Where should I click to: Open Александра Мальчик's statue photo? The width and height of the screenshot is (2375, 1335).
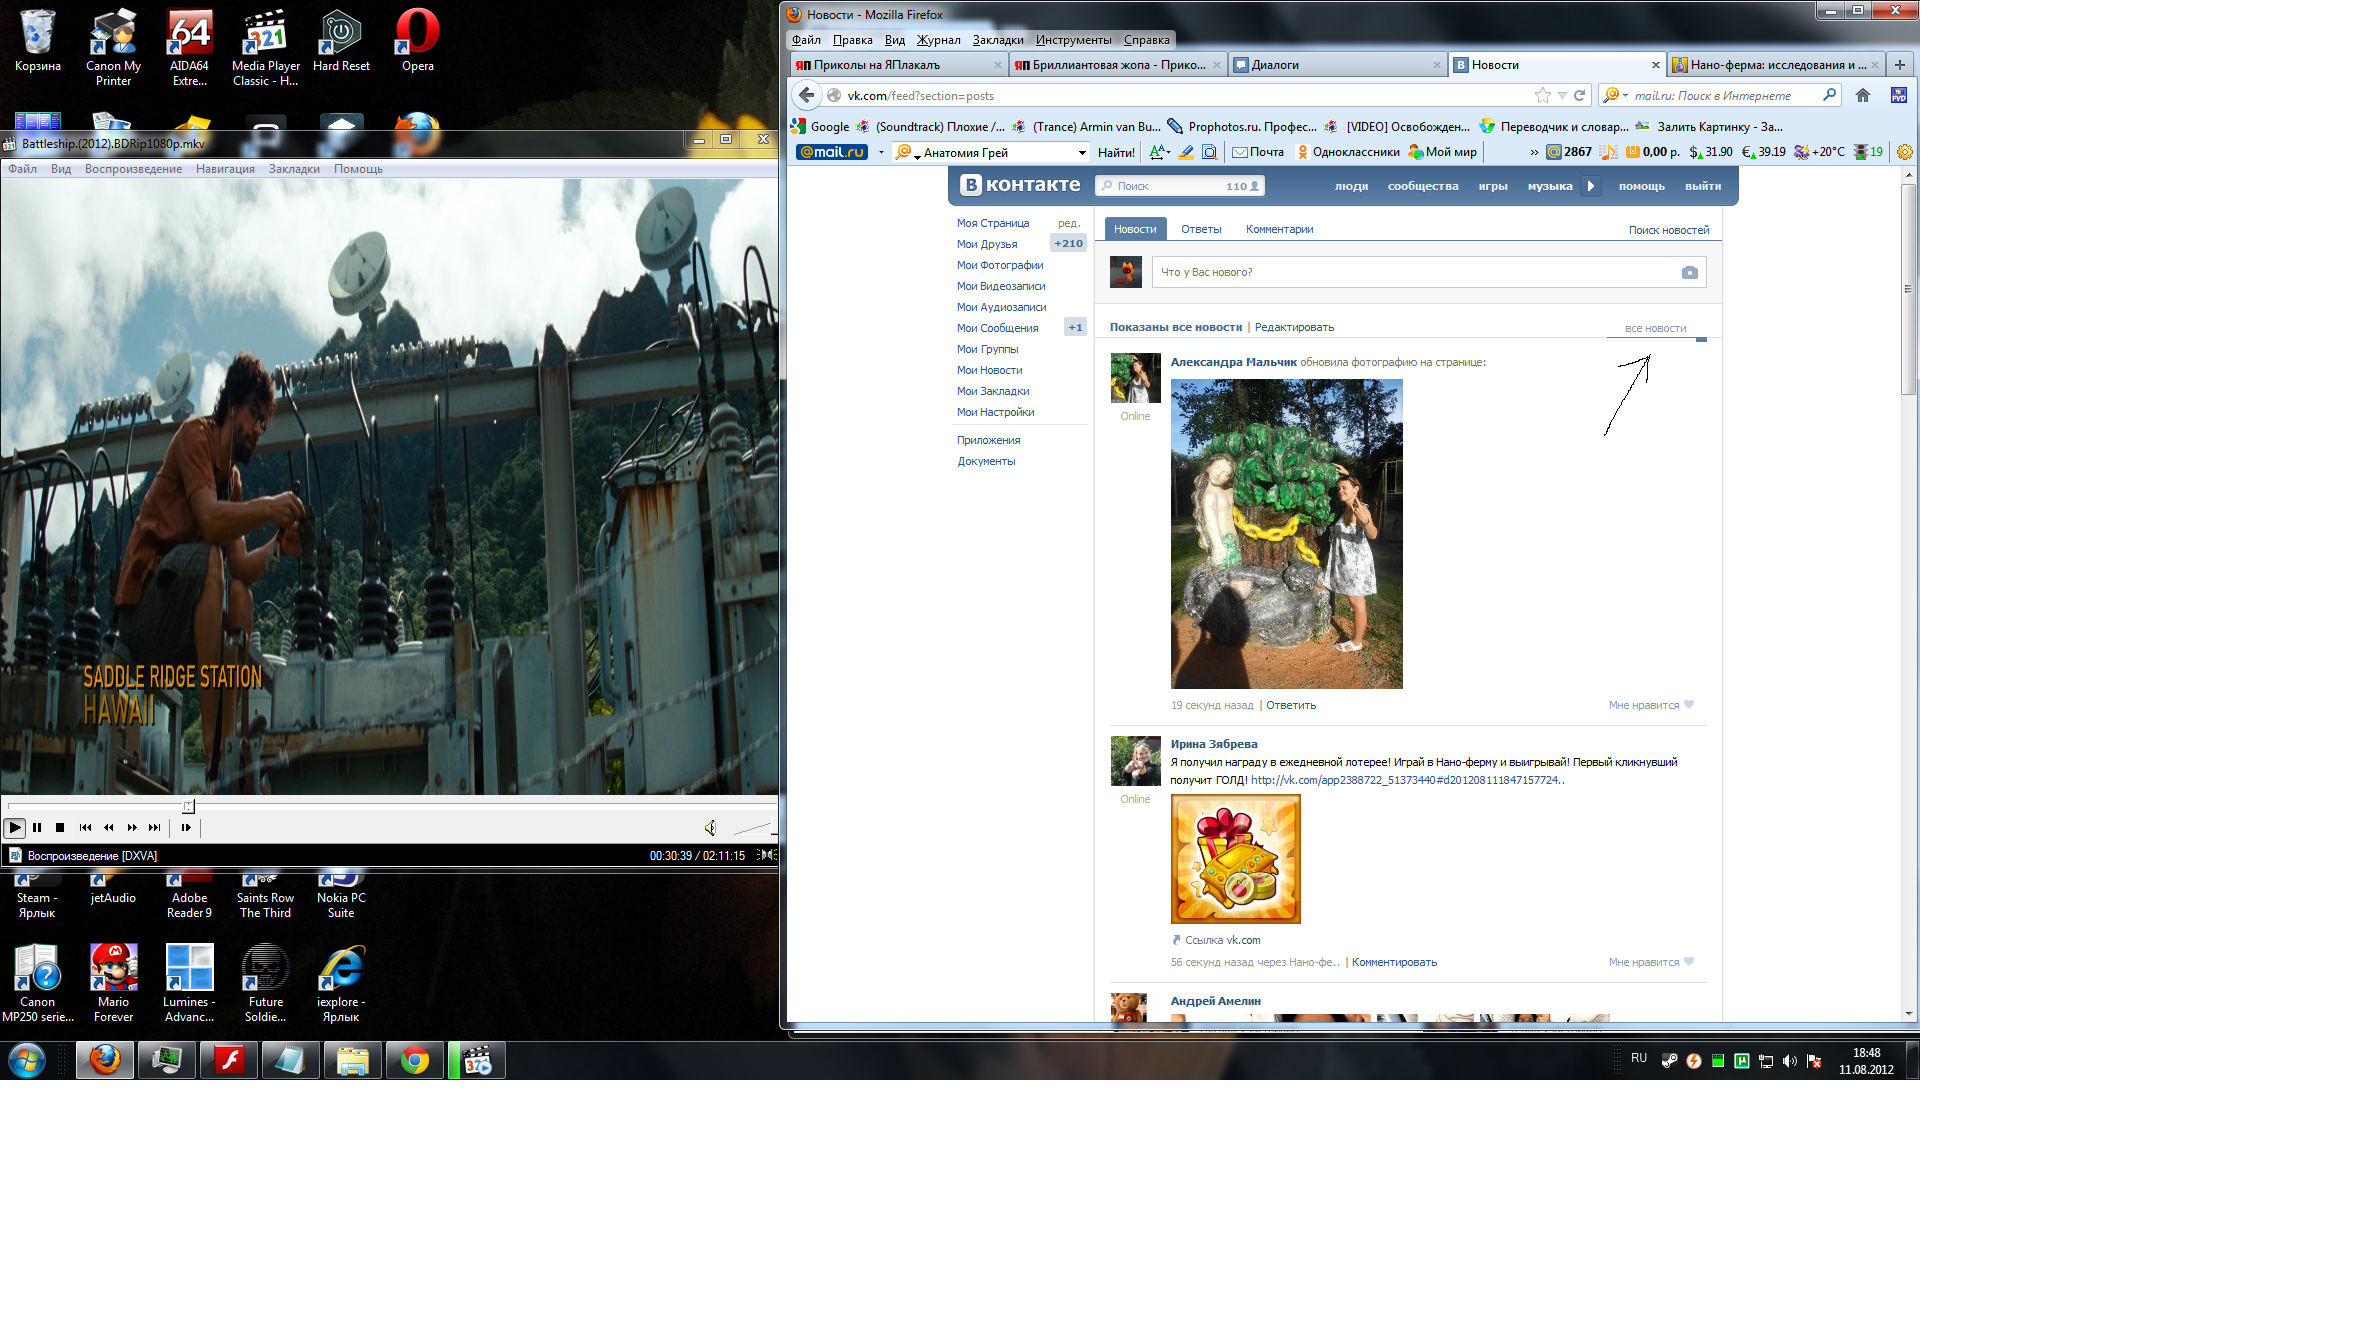click(x=1286, y=534)
